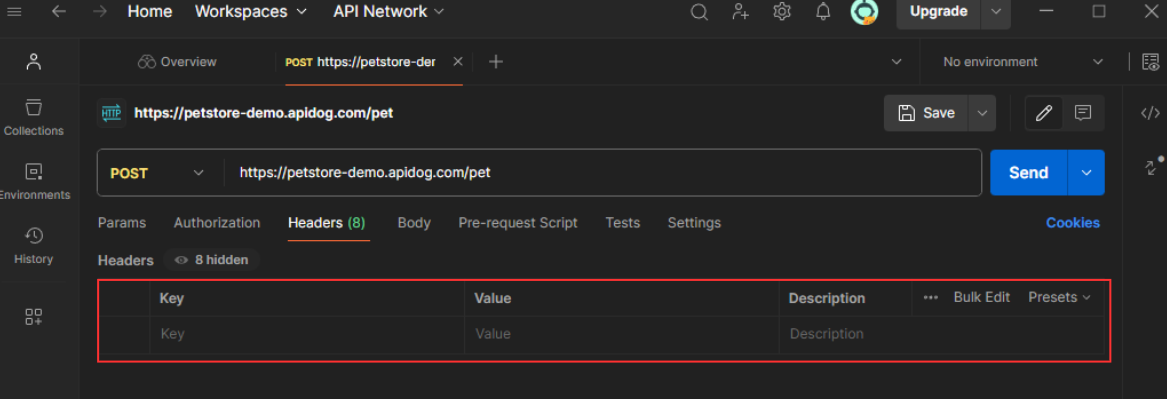The image size is (1167, 399).
Task: Toggle the 8 hidden headers eye
Action: coord(181,261)
